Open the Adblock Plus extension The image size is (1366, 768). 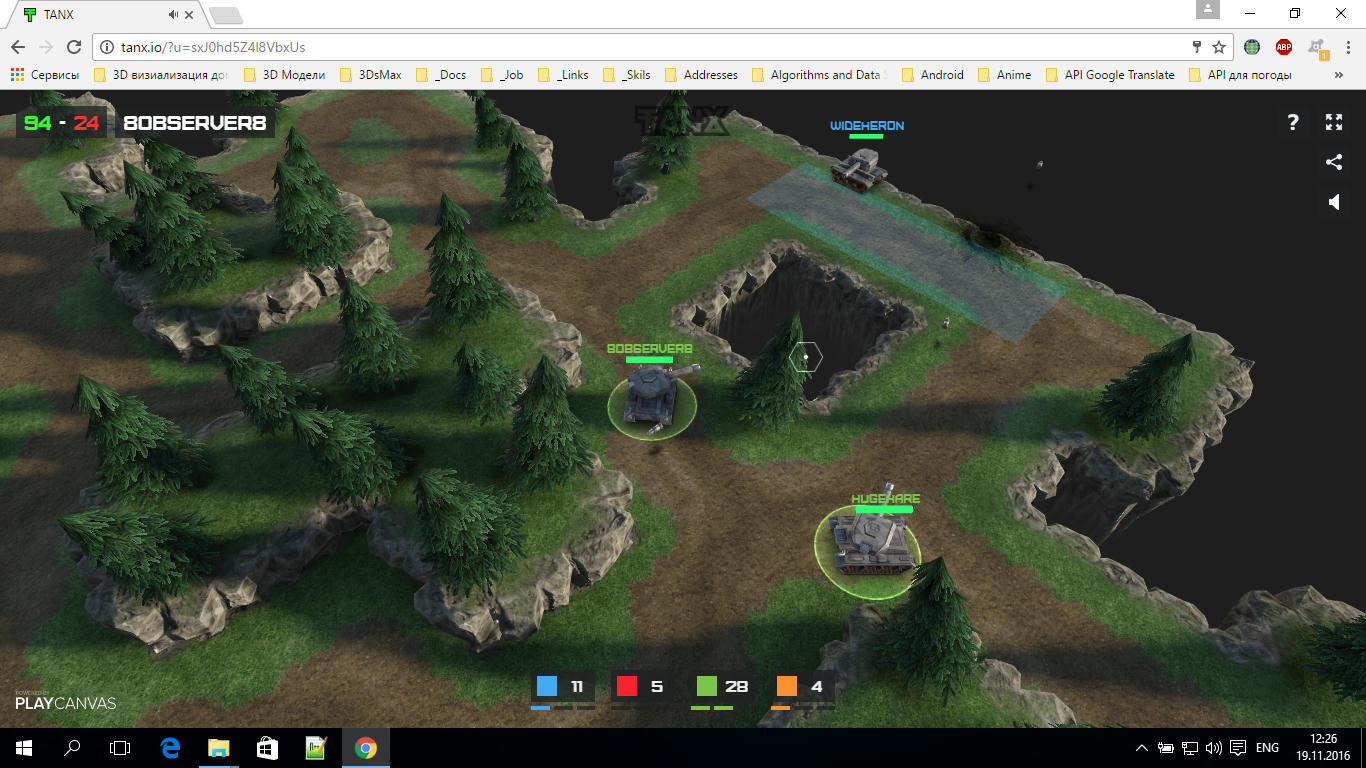[1283, 47]
